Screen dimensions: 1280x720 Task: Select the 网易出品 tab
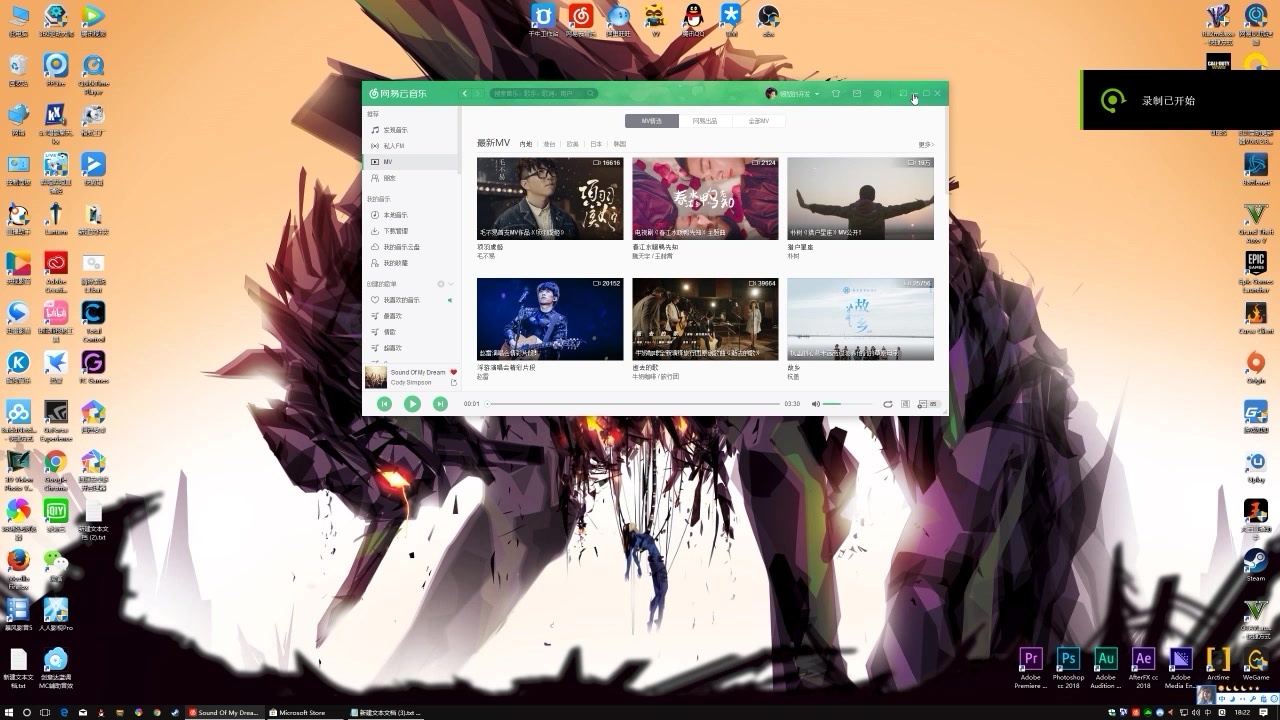click(x=705, y=121)
